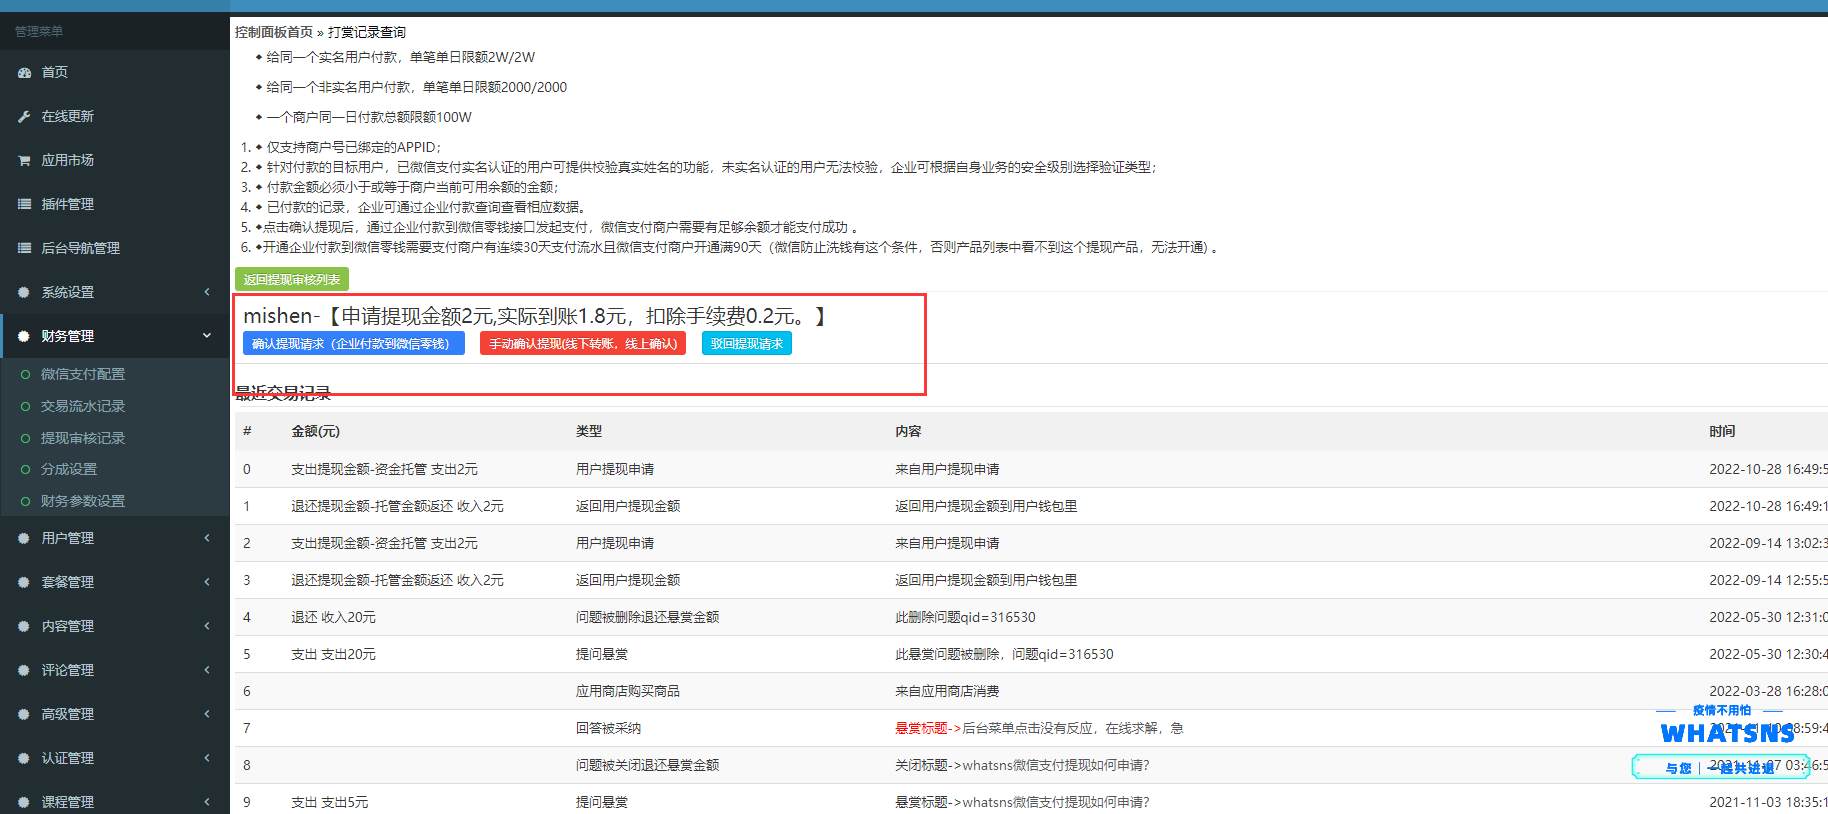This screenshot has height=814, width=1828.
Task: Click the circle icon beside 微信支付配置
Action: point(26,374)
